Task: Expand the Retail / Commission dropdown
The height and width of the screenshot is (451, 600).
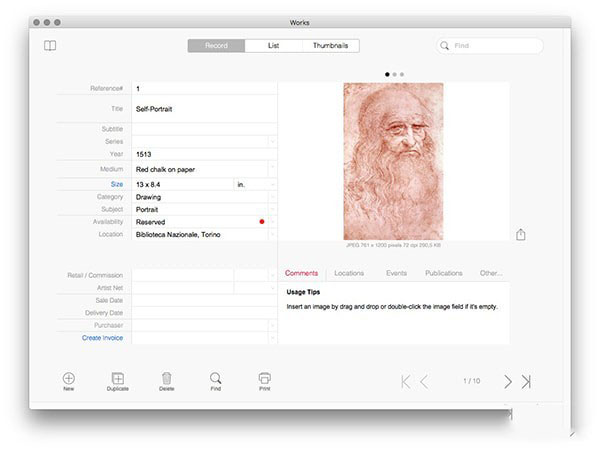Action: pos(272,275)
